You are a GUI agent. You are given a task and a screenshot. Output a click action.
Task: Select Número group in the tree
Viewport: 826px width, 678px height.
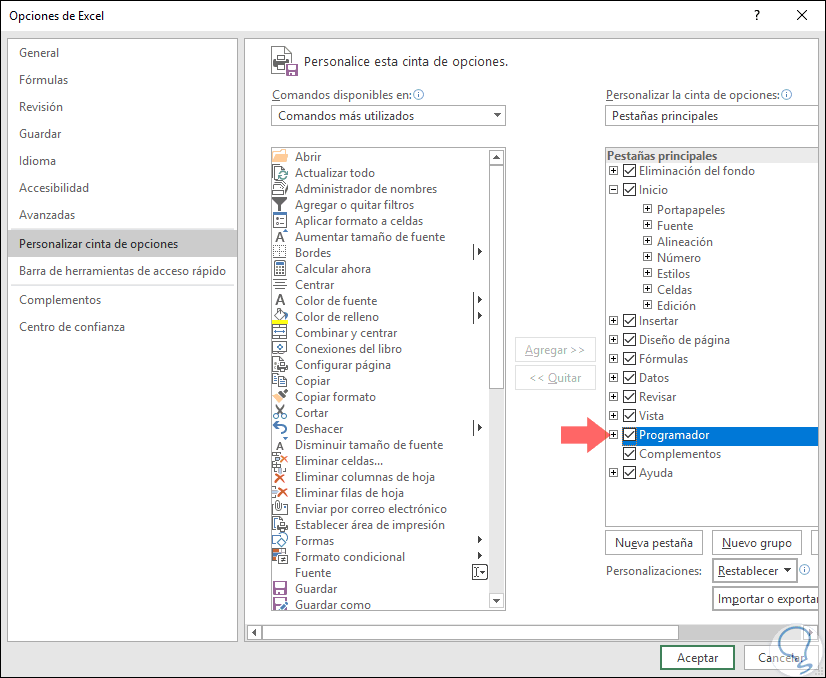(x=678, y=258)
